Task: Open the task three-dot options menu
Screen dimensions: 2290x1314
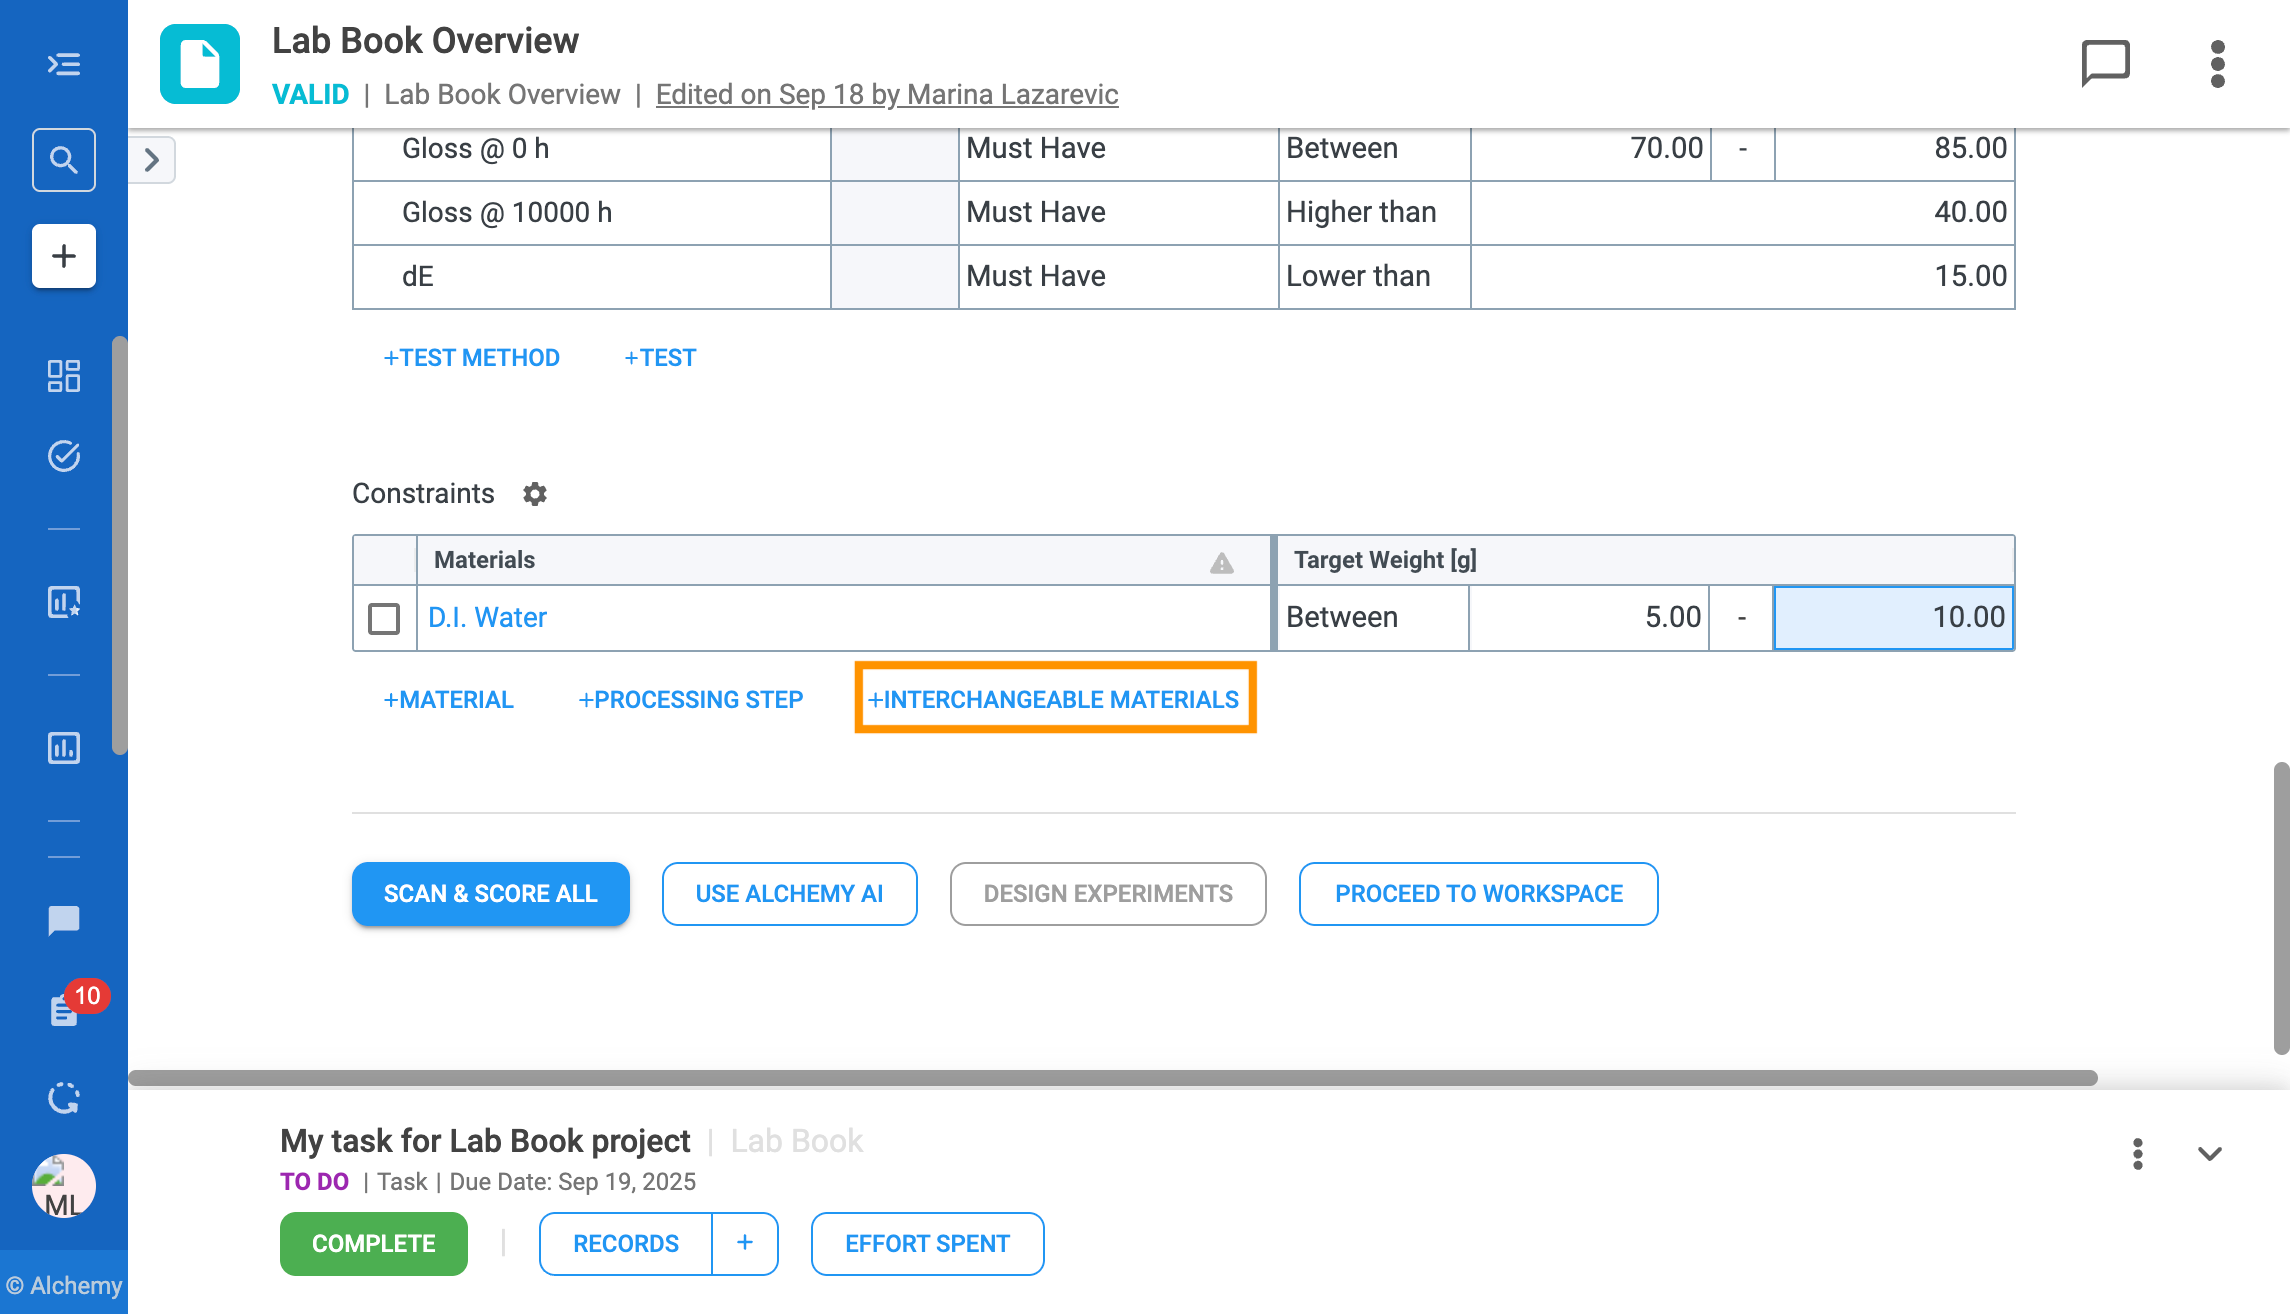Action: click(x=2137, y=1154)
